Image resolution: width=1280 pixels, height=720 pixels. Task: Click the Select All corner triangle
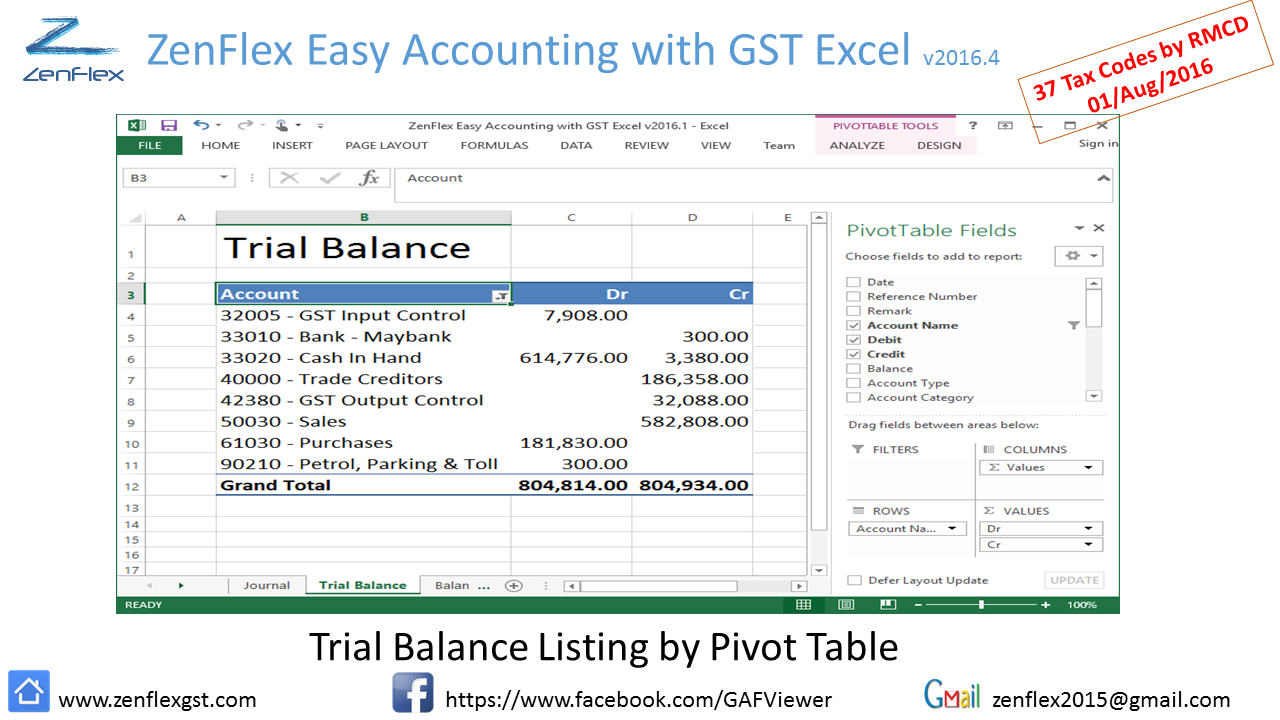pyautogui.click(x=136, y=218)
